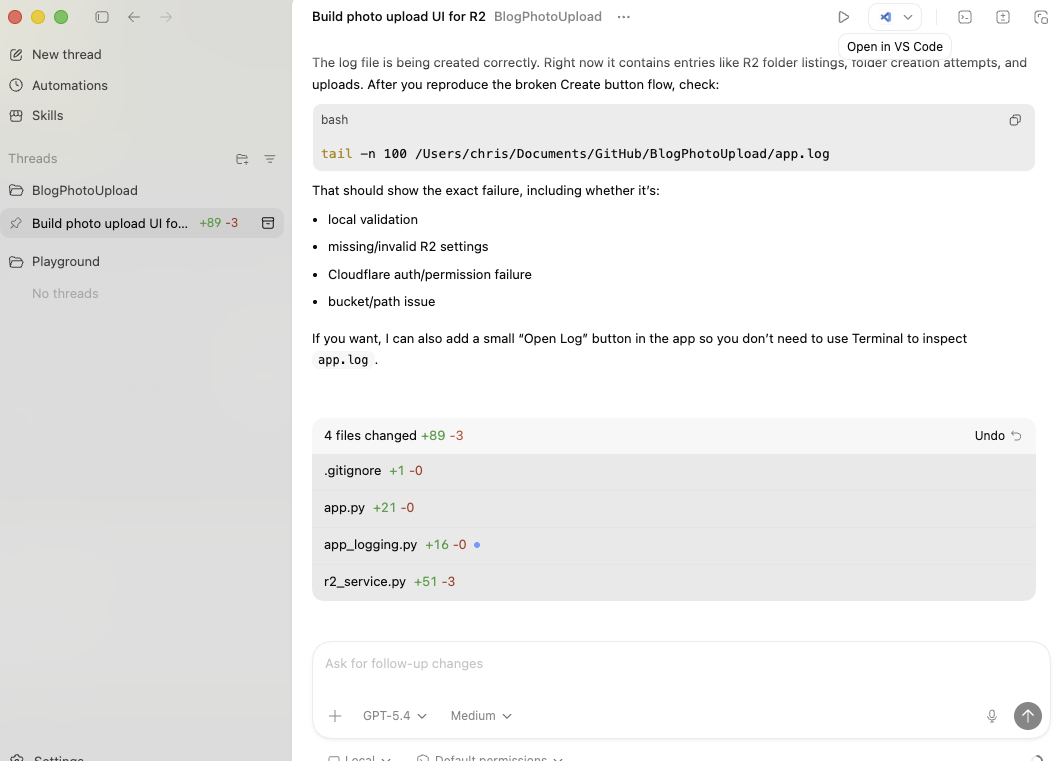Go to the Skills section

click(x=47, y=115)
